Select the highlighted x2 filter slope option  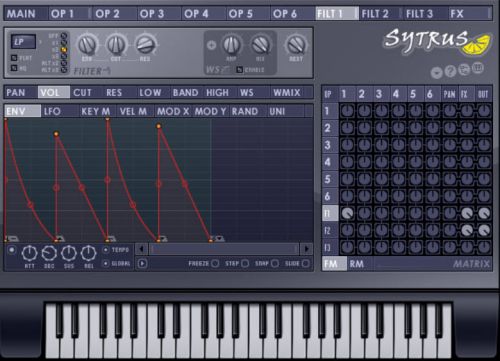pos(64,50)
